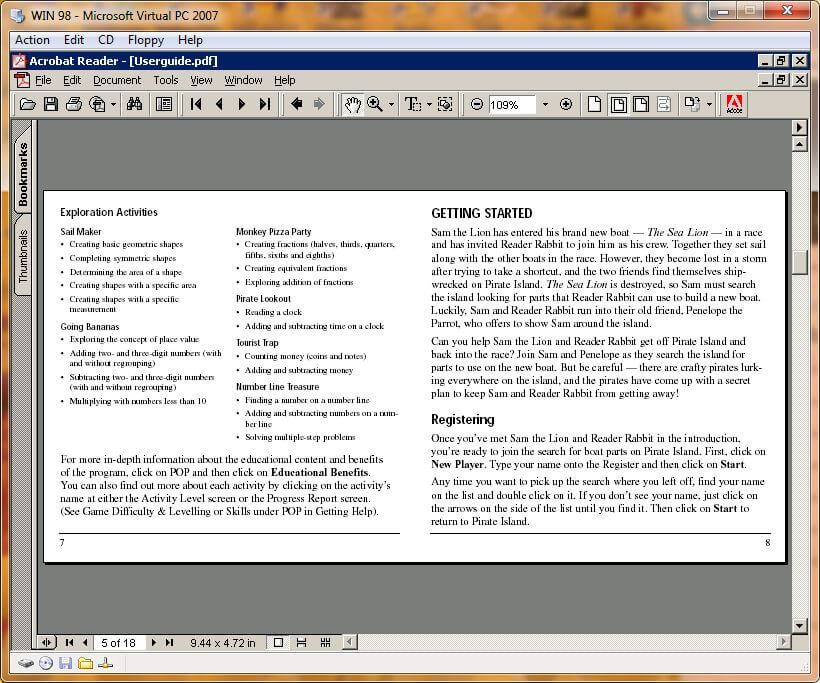Open the Acrobat document control menu icon
The width and height of the screenshot is (820, 683).
22,80
